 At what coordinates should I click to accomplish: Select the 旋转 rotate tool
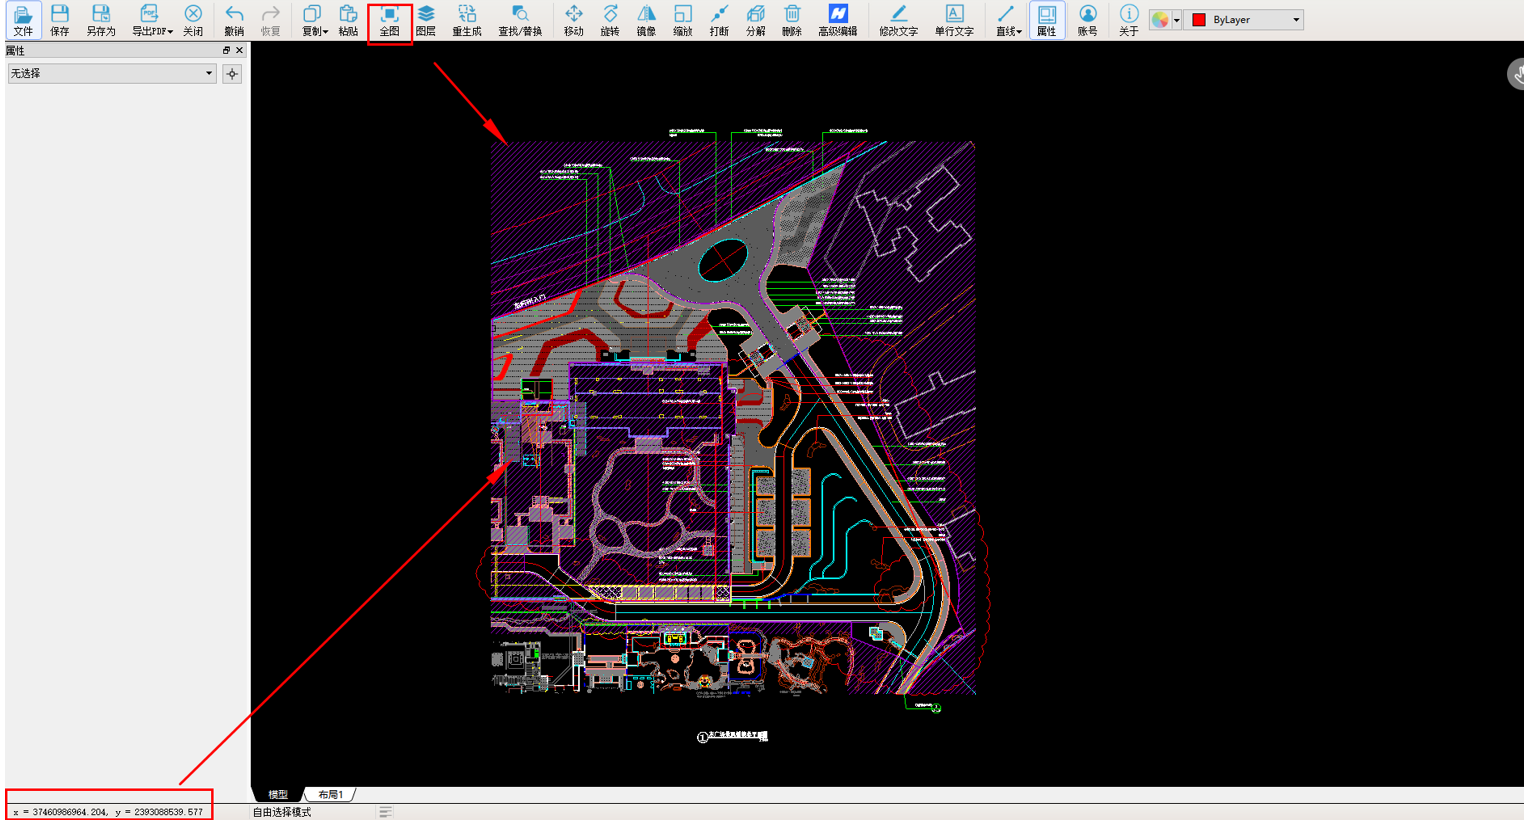coord(610,20)
